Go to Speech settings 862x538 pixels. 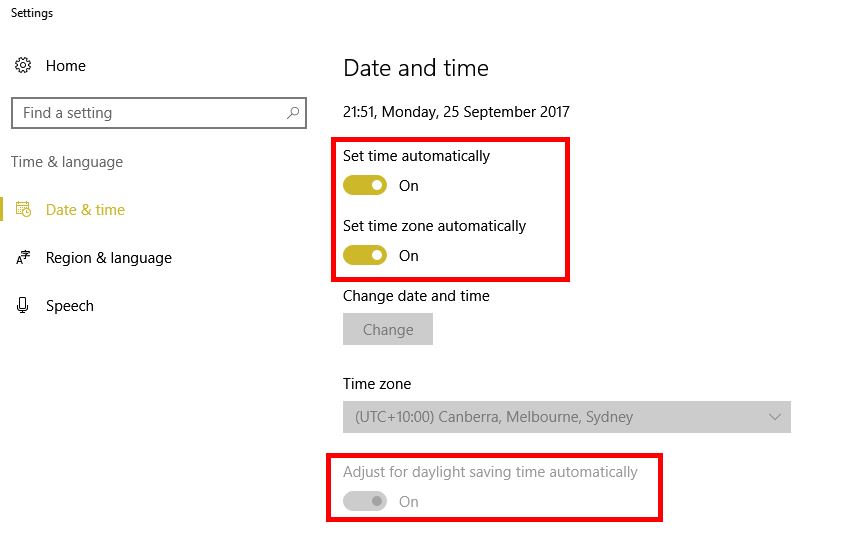(70, 306)
